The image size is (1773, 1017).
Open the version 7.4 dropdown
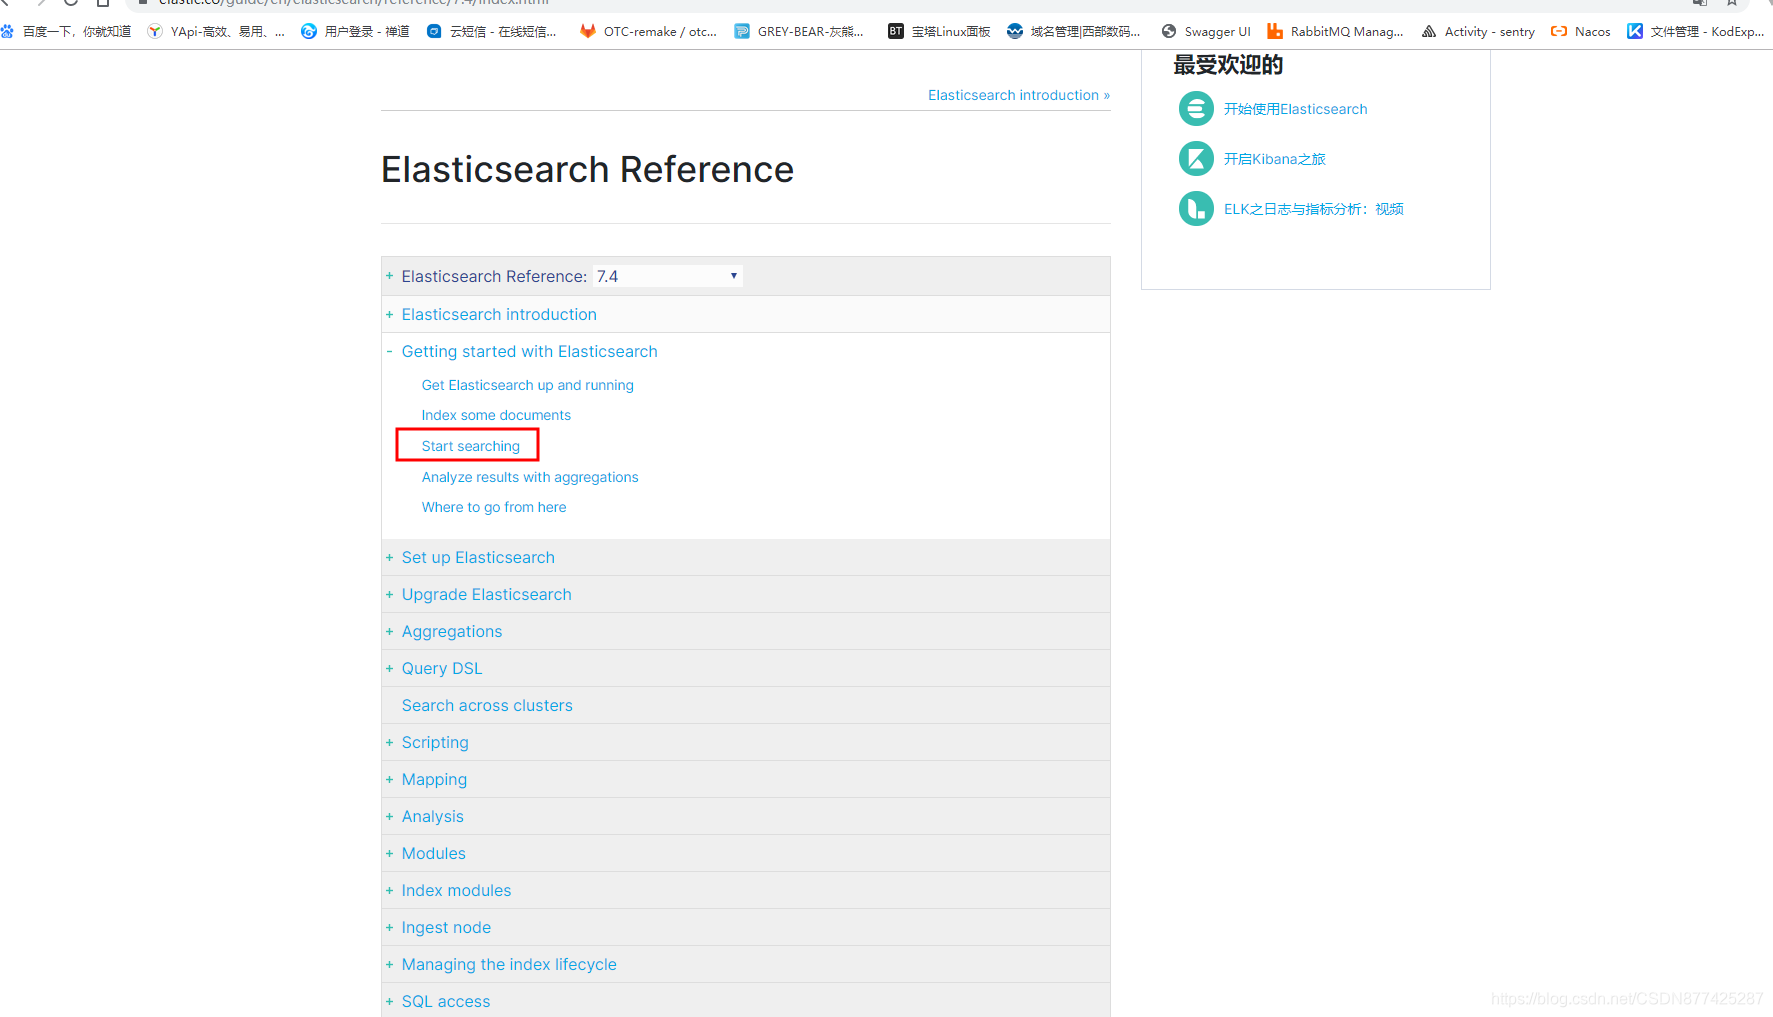tap(668, 276)
